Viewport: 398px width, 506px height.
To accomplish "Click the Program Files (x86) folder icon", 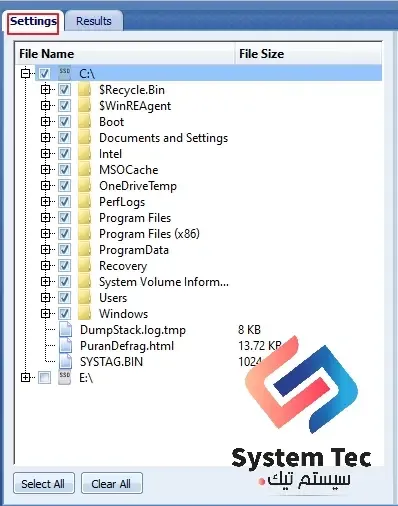I will (85, 234).
